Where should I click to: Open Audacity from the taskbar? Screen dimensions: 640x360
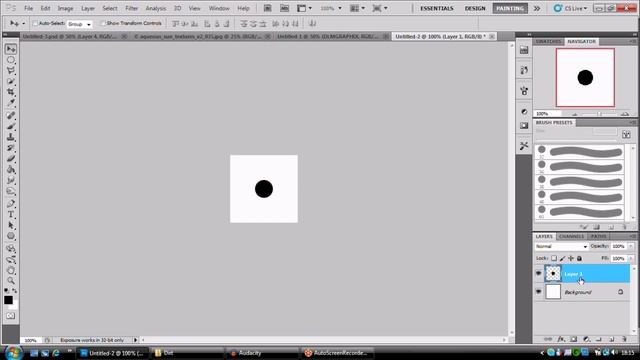261,353
